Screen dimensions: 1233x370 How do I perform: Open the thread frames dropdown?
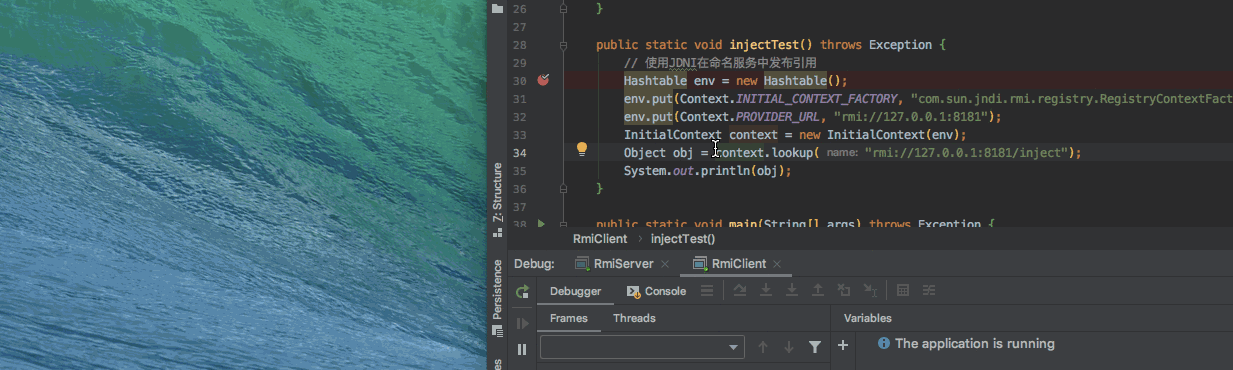[x=642, y=347]
